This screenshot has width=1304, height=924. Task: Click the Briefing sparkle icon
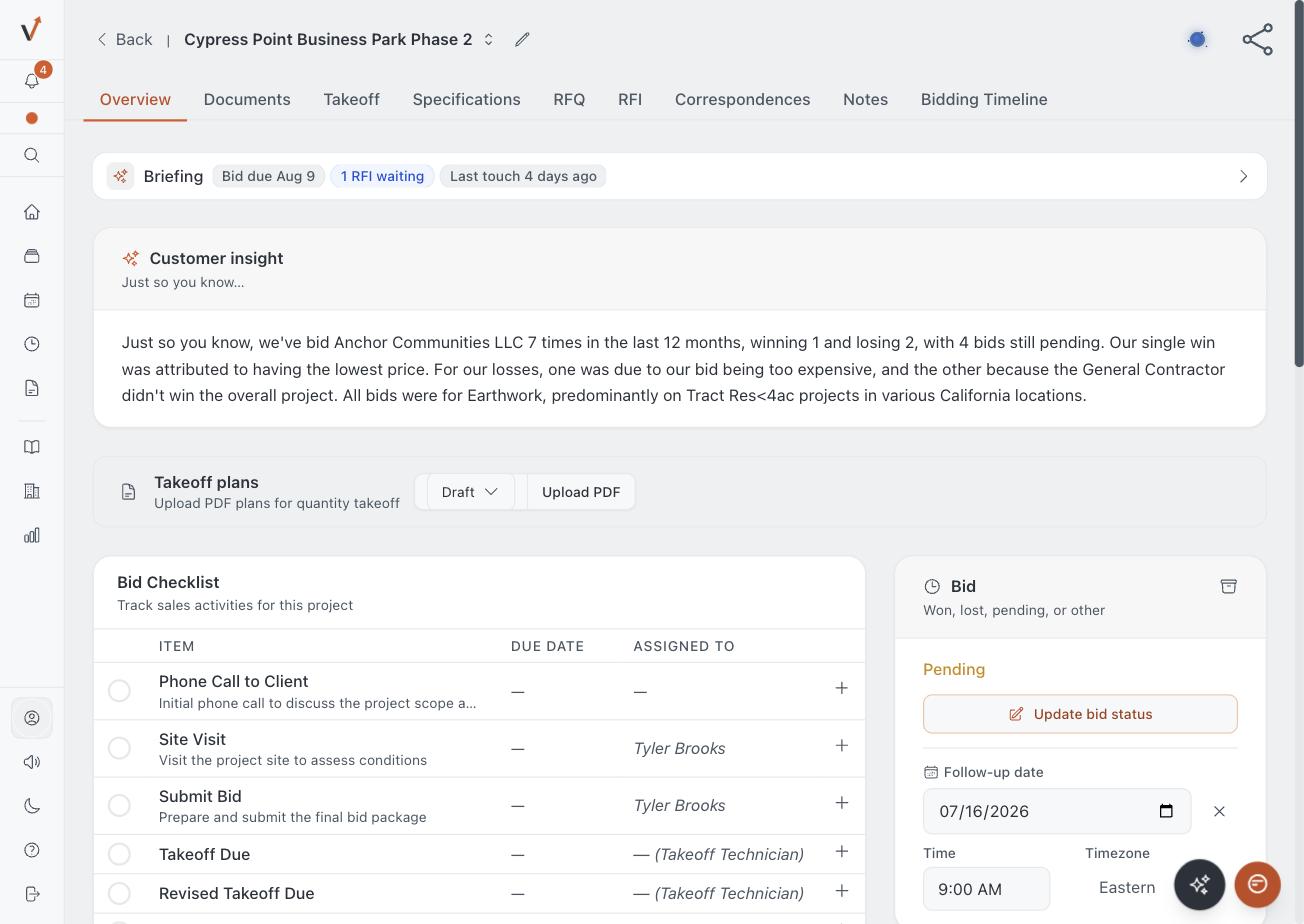click(121, 176)
